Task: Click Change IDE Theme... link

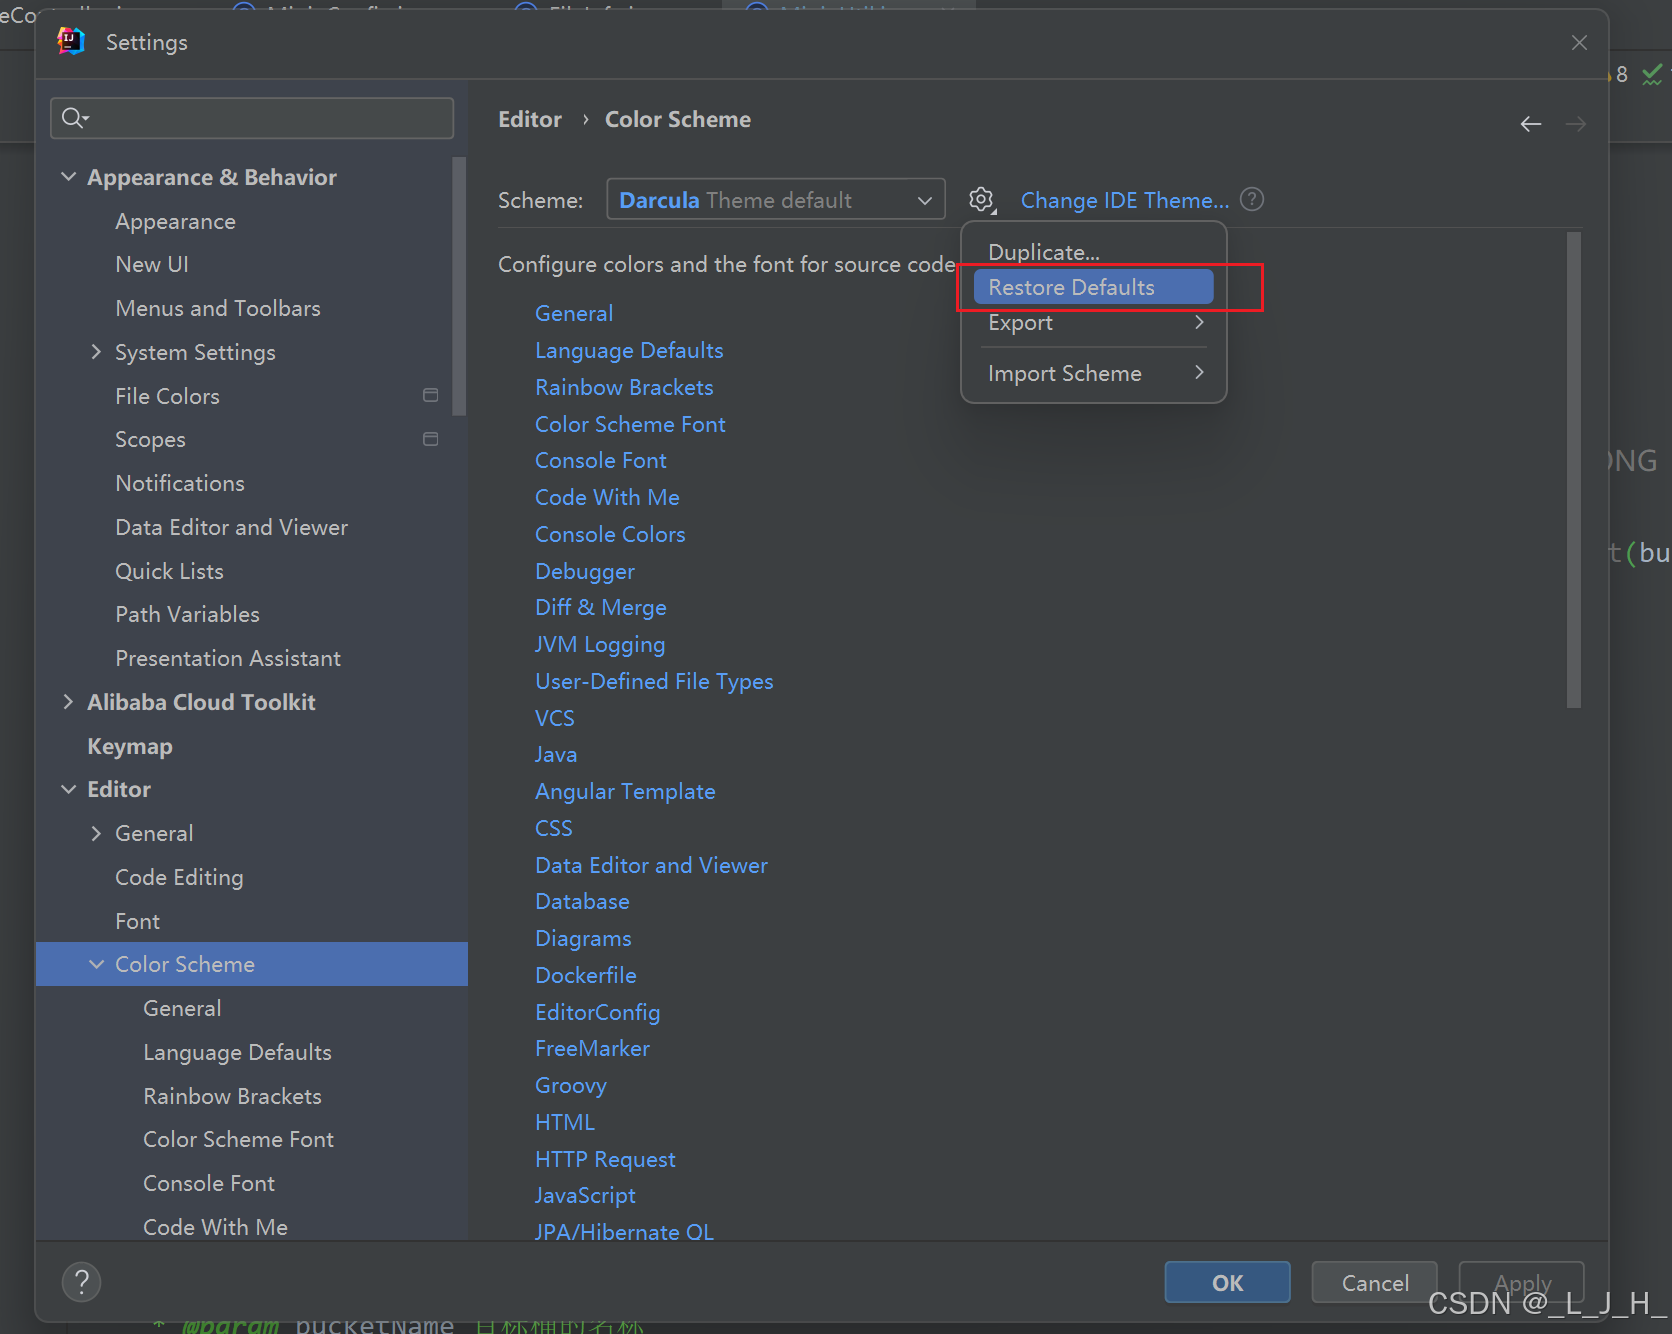Action: point(1125,200)
